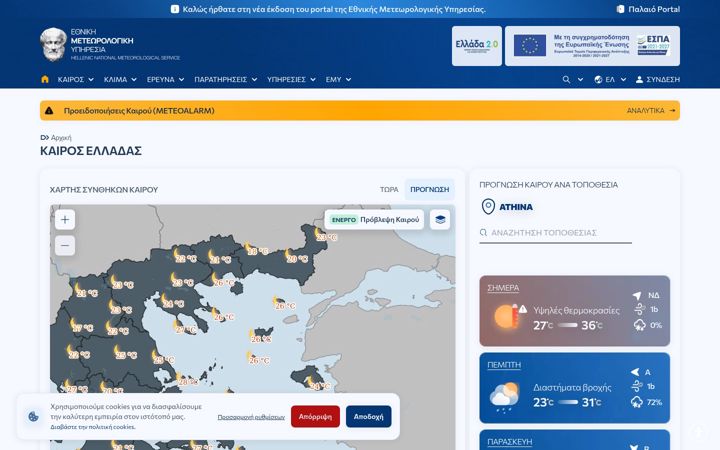Screen dimensions: 720x450
Task: Zoom in on the weather map
Action: [65, 219]
